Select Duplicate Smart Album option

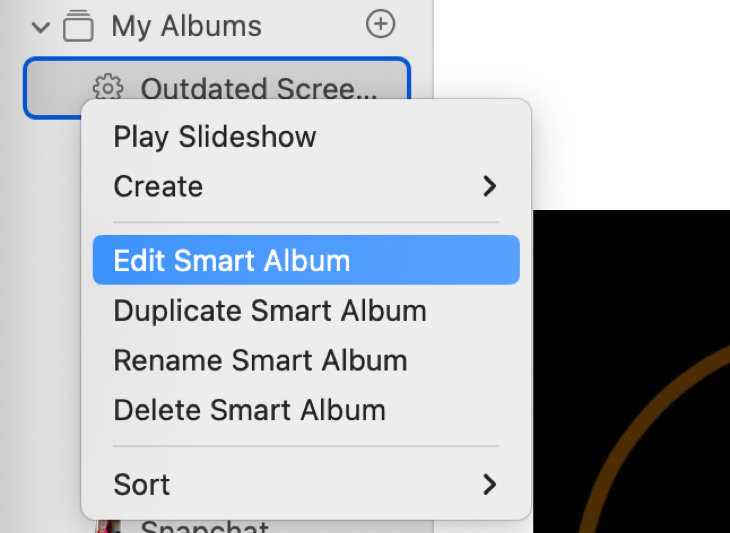[270, 310]
